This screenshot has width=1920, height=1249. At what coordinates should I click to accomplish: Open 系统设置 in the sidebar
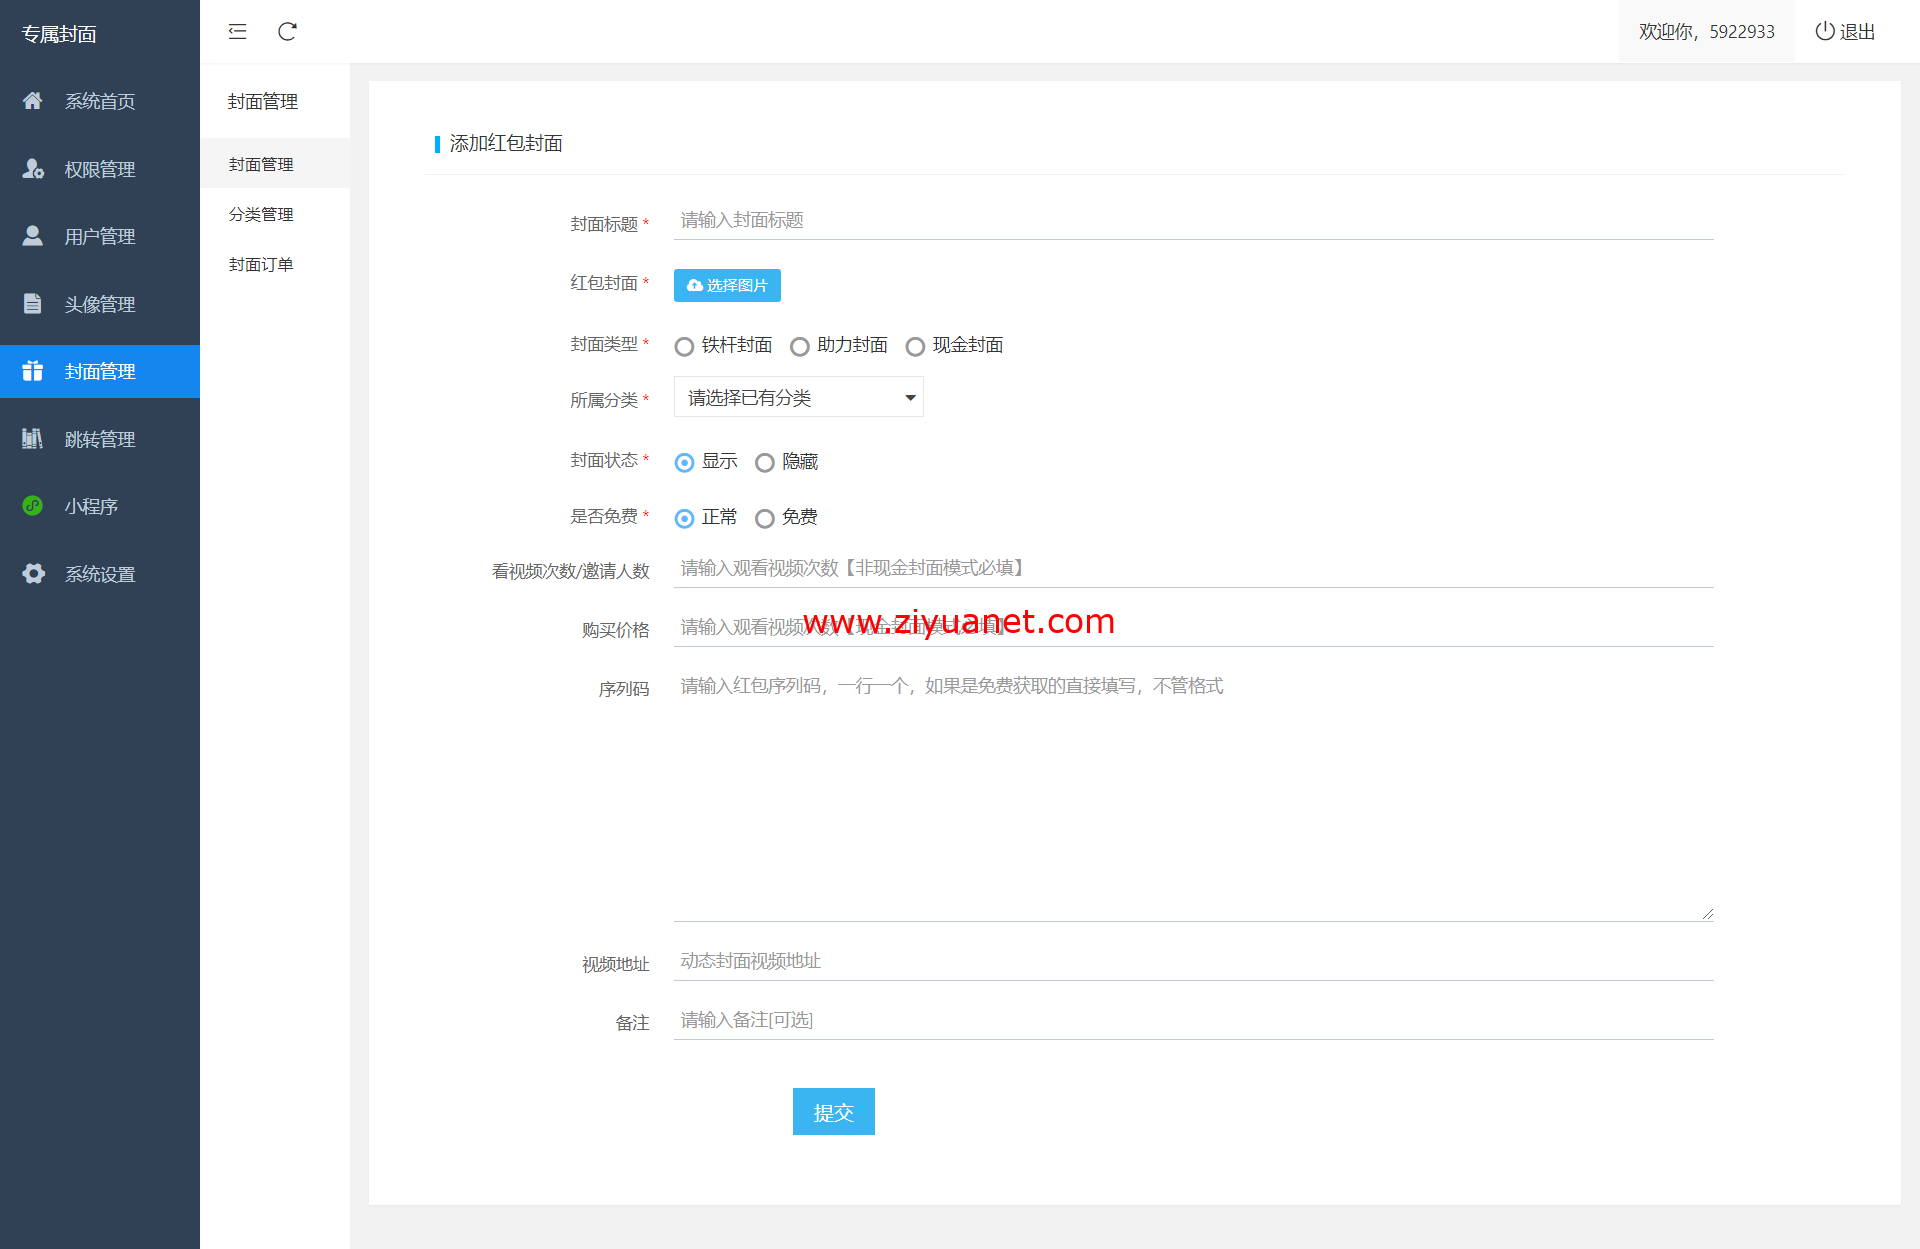pos(100,574)
